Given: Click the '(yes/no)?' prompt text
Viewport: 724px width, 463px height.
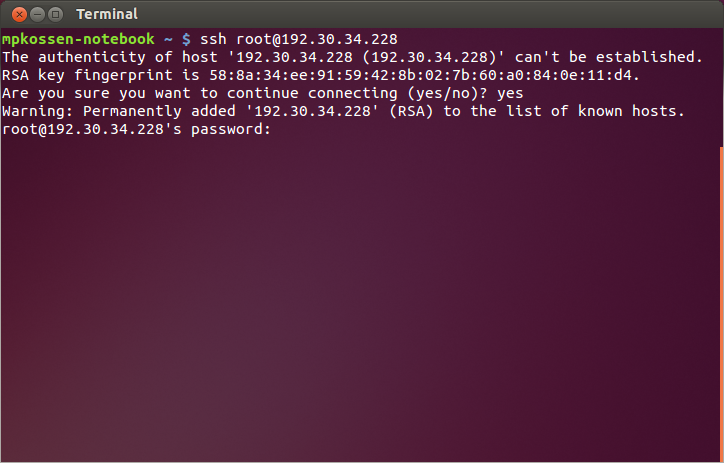Looking at the screenshot, I should click(x=447, y=93).
